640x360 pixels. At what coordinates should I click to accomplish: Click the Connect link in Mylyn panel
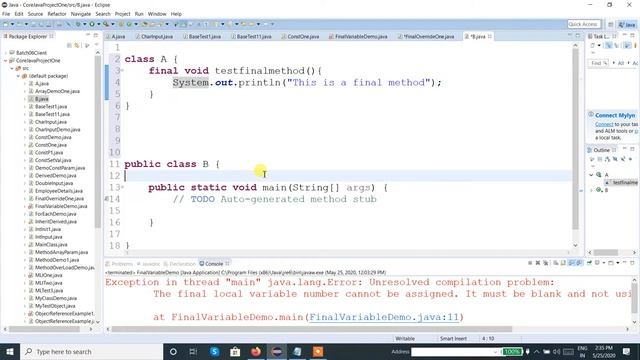click(604, 124)
